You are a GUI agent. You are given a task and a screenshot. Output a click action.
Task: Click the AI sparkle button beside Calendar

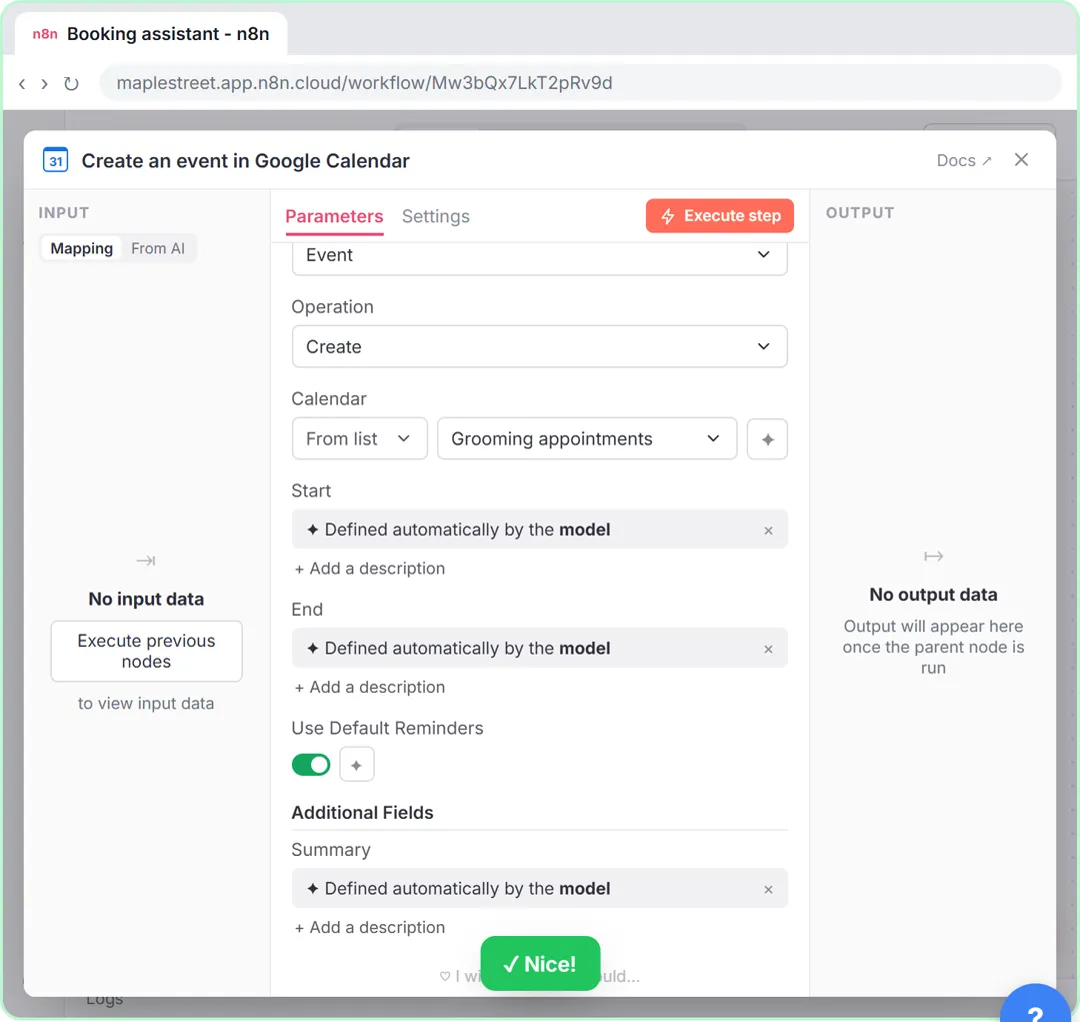tap(767, 439)
